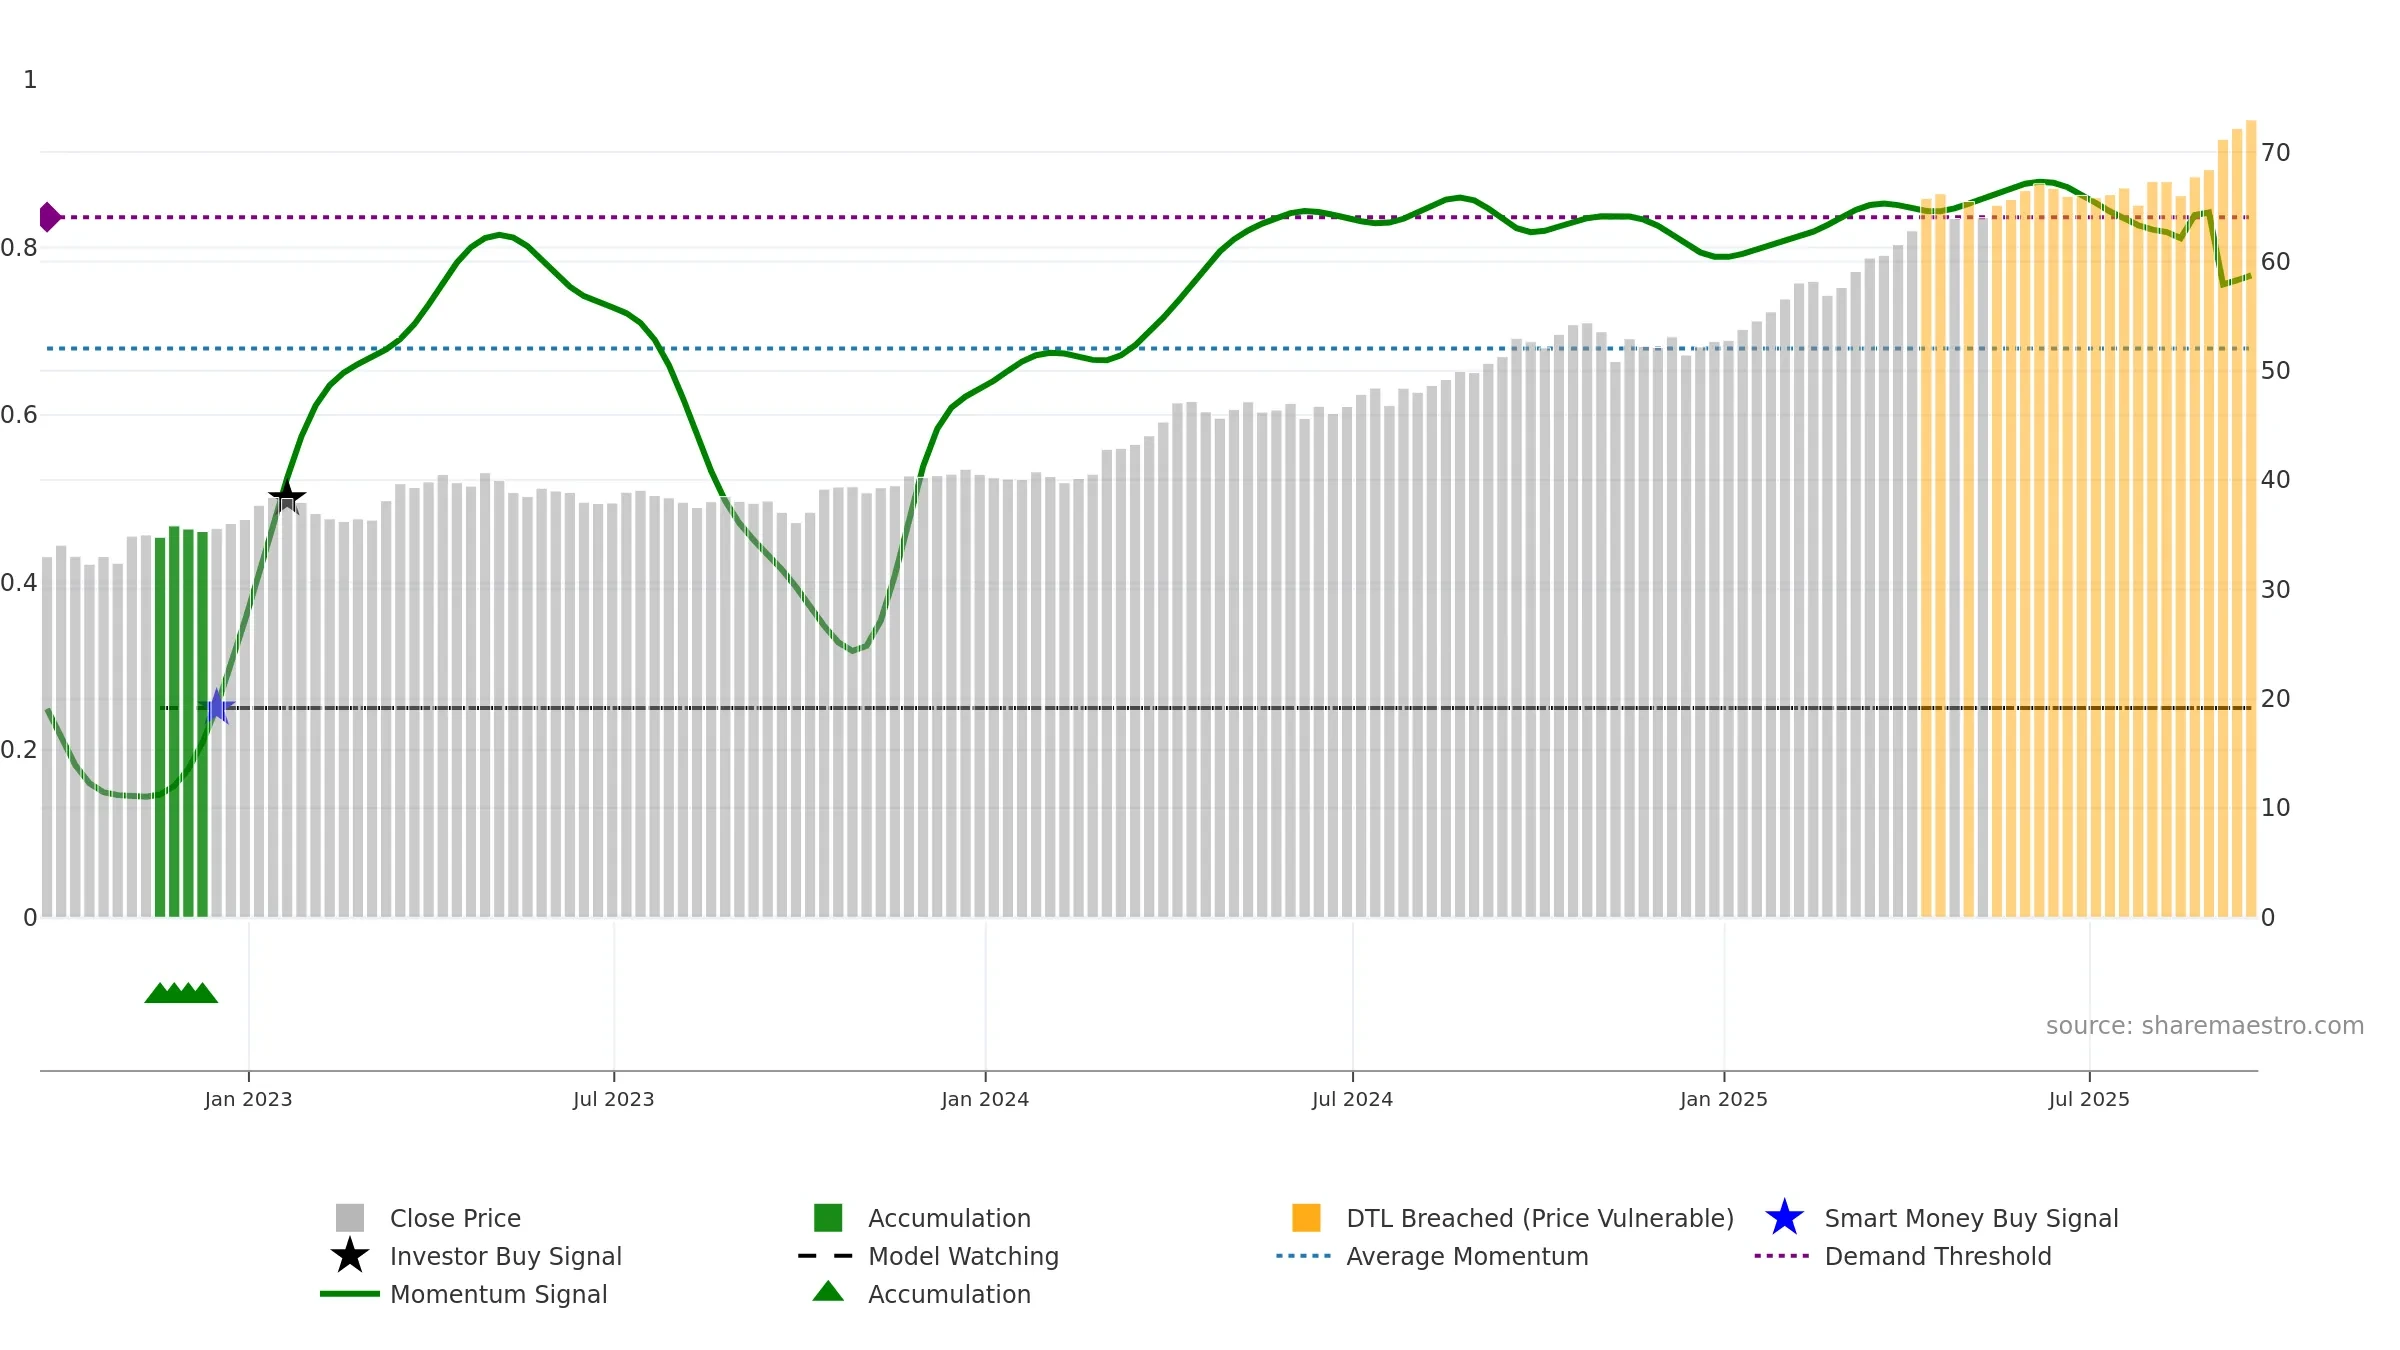Click the black star icon in legend
Image resolution: width=2400 pixels, height=1350 pixels.
coord(350,1256)
